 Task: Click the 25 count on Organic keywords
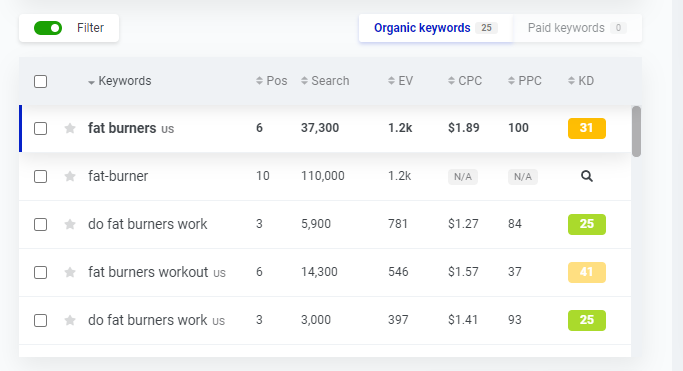click(x=487, y=28)
